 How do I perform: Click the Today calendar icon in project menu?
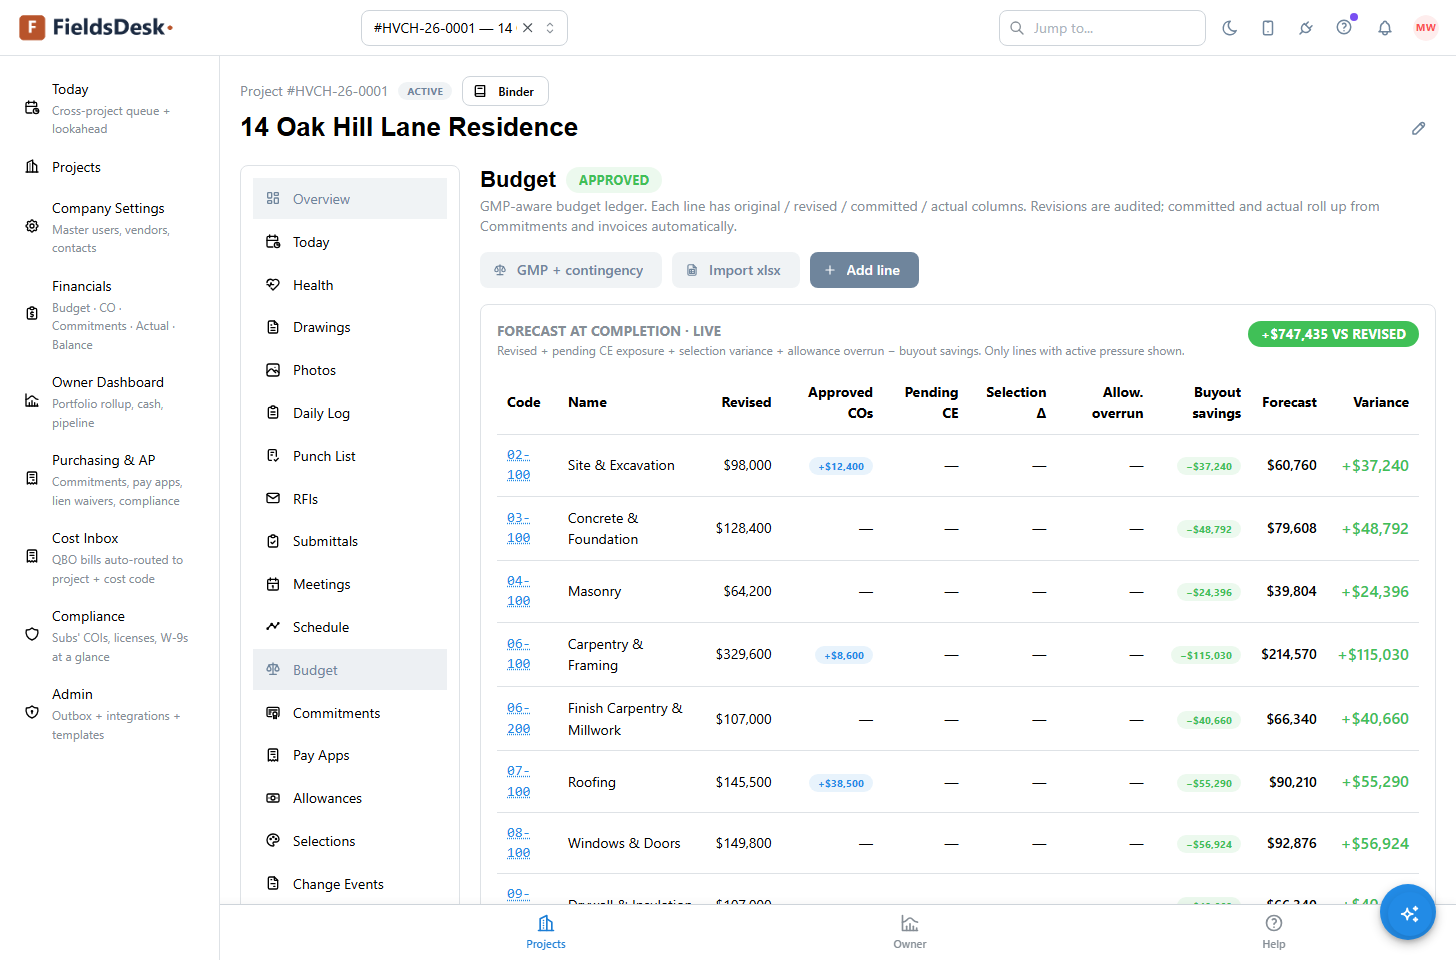(x=273, y=242)
